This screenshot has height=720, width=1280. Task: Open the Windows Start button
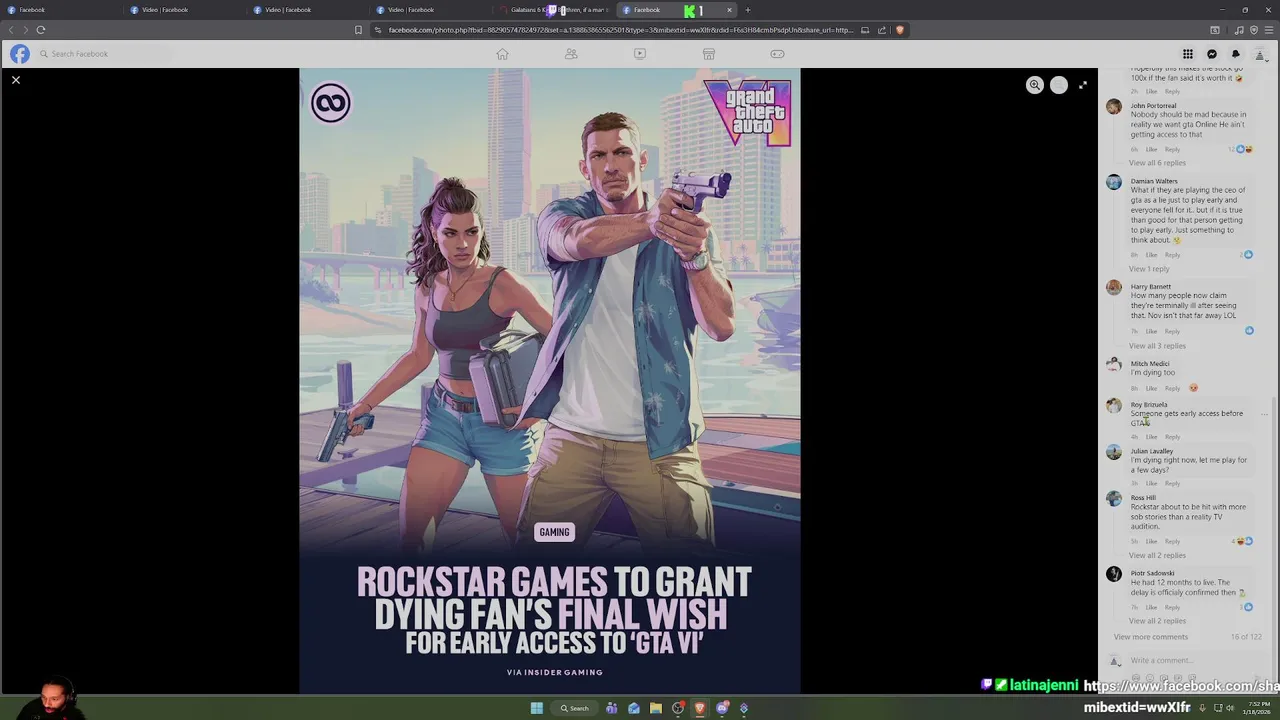click(x=537, y=708)
